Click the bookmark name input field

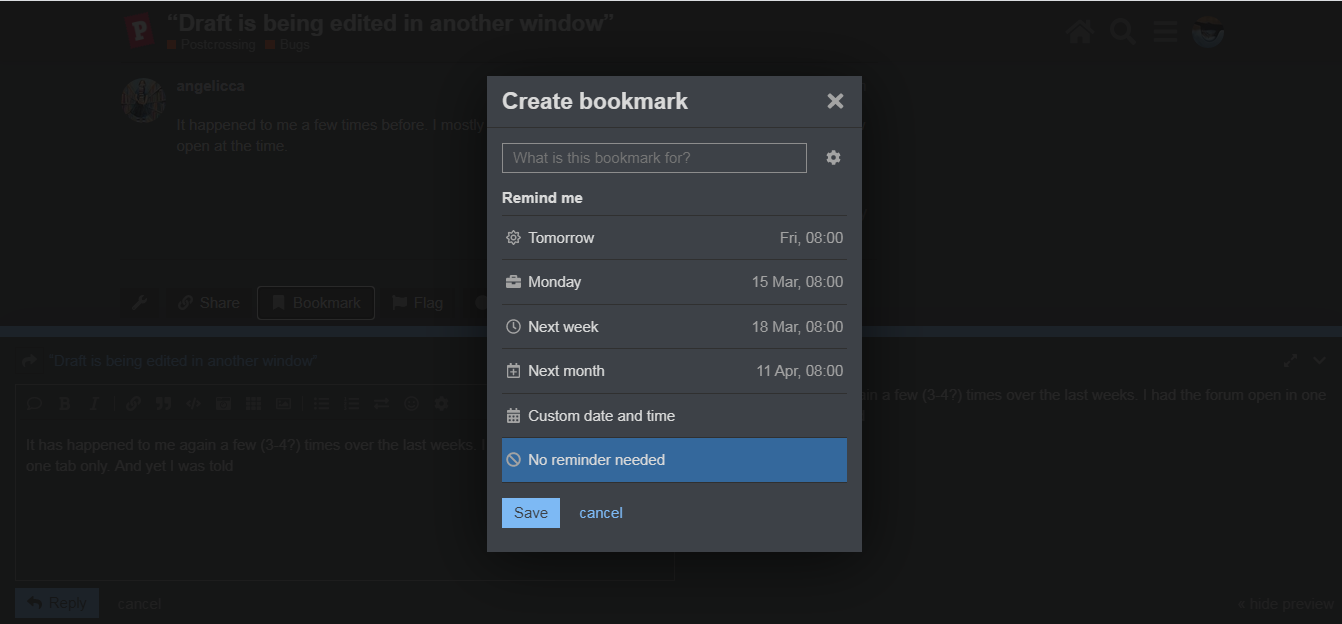(654, 158)
